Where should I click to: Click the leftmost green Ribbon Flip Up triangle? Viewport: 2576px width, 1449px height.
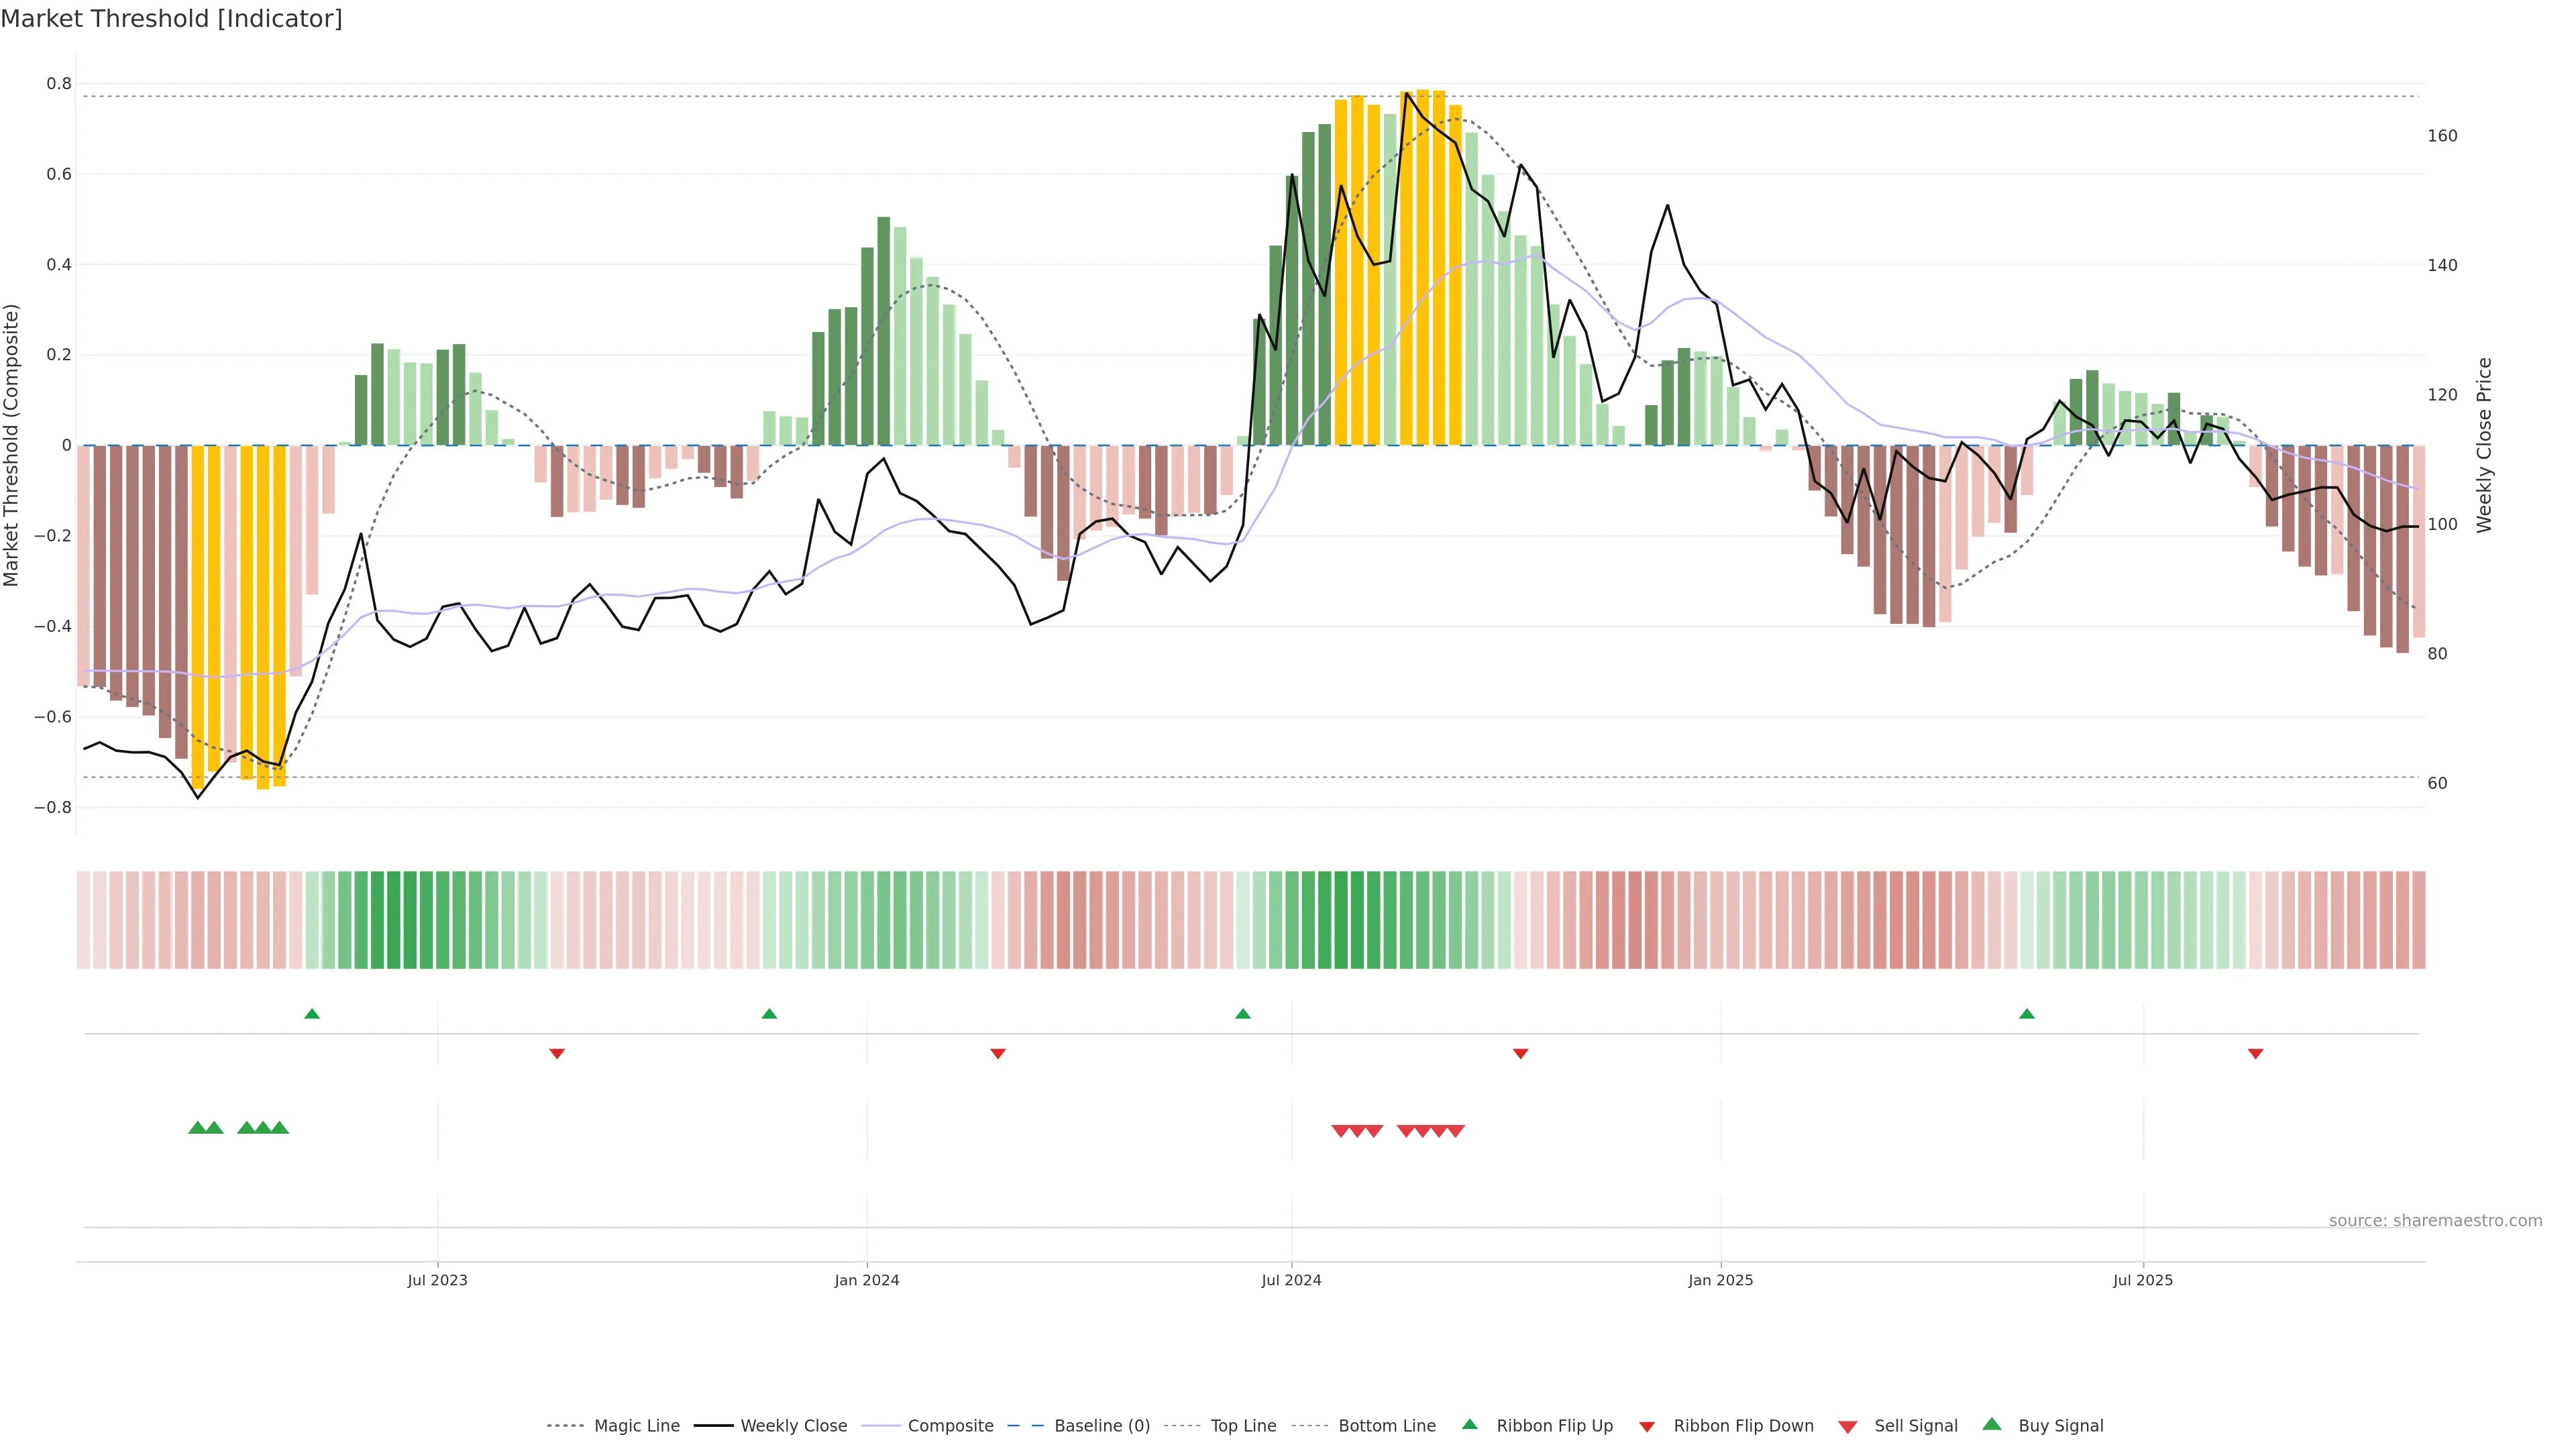click(312, 1014)
